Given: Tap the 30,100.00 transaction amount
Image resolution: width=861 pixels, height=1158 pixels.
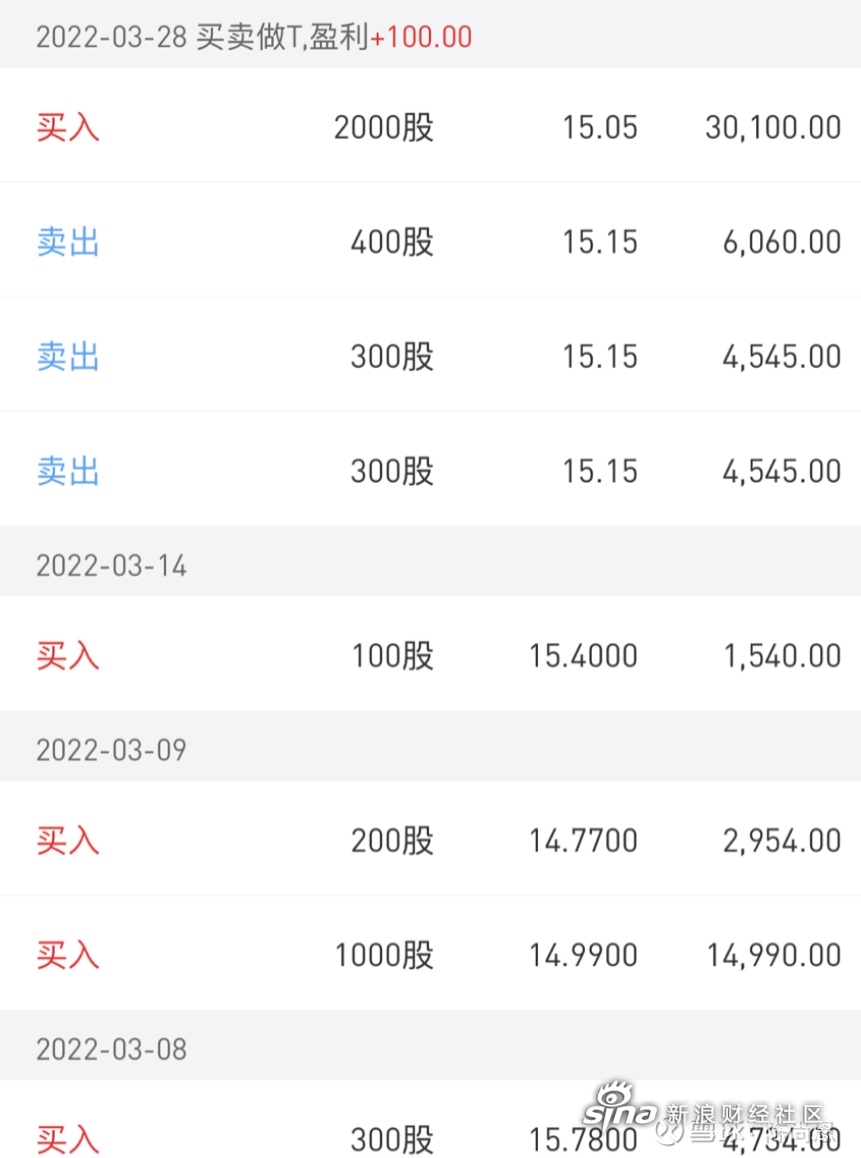Looking at the screenshot, I should coord(773,128).
